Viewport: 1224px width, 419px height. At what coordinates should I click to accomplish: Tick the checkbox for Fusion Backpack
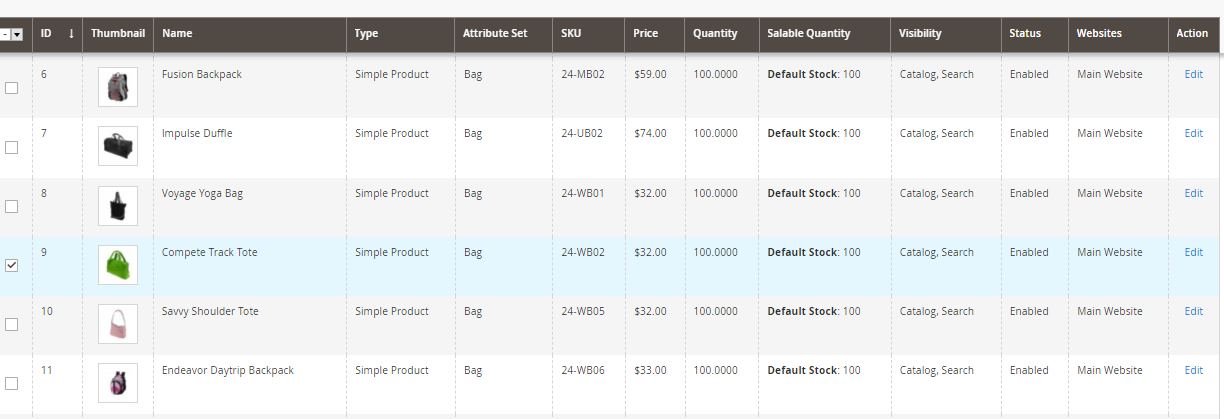tap(12, 88)
